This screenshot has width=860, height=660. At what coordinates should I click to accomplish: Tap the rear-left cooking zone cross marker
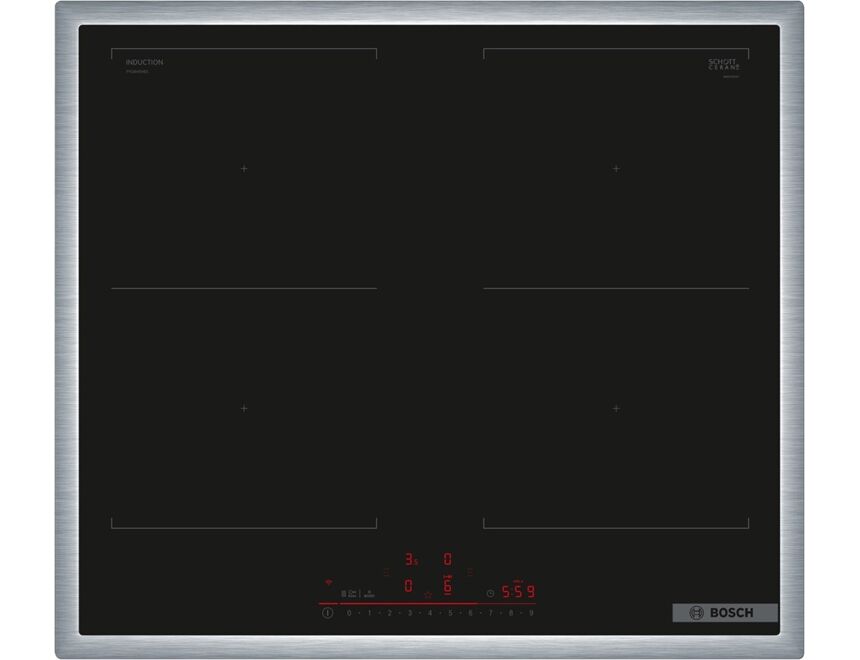point(243,169)
